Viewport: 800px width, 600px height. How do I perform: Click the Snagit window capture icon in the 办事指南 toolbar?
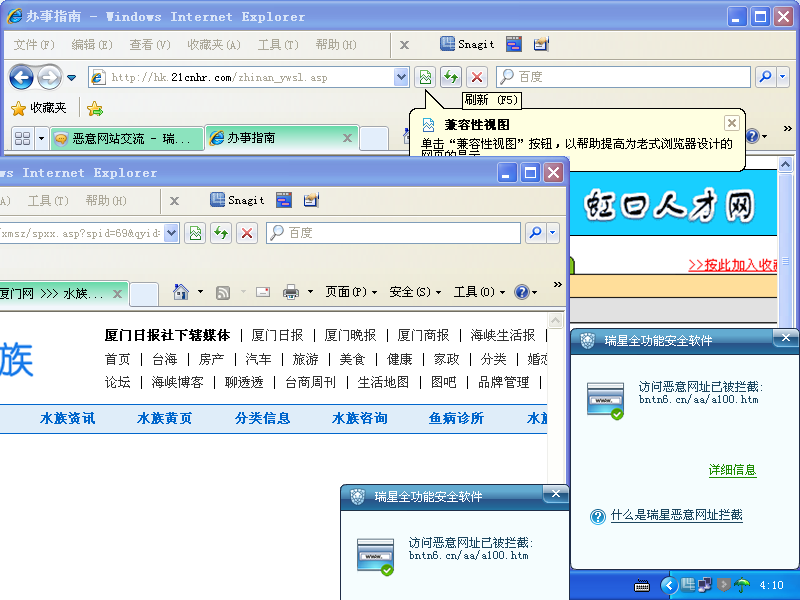[514, 44]
